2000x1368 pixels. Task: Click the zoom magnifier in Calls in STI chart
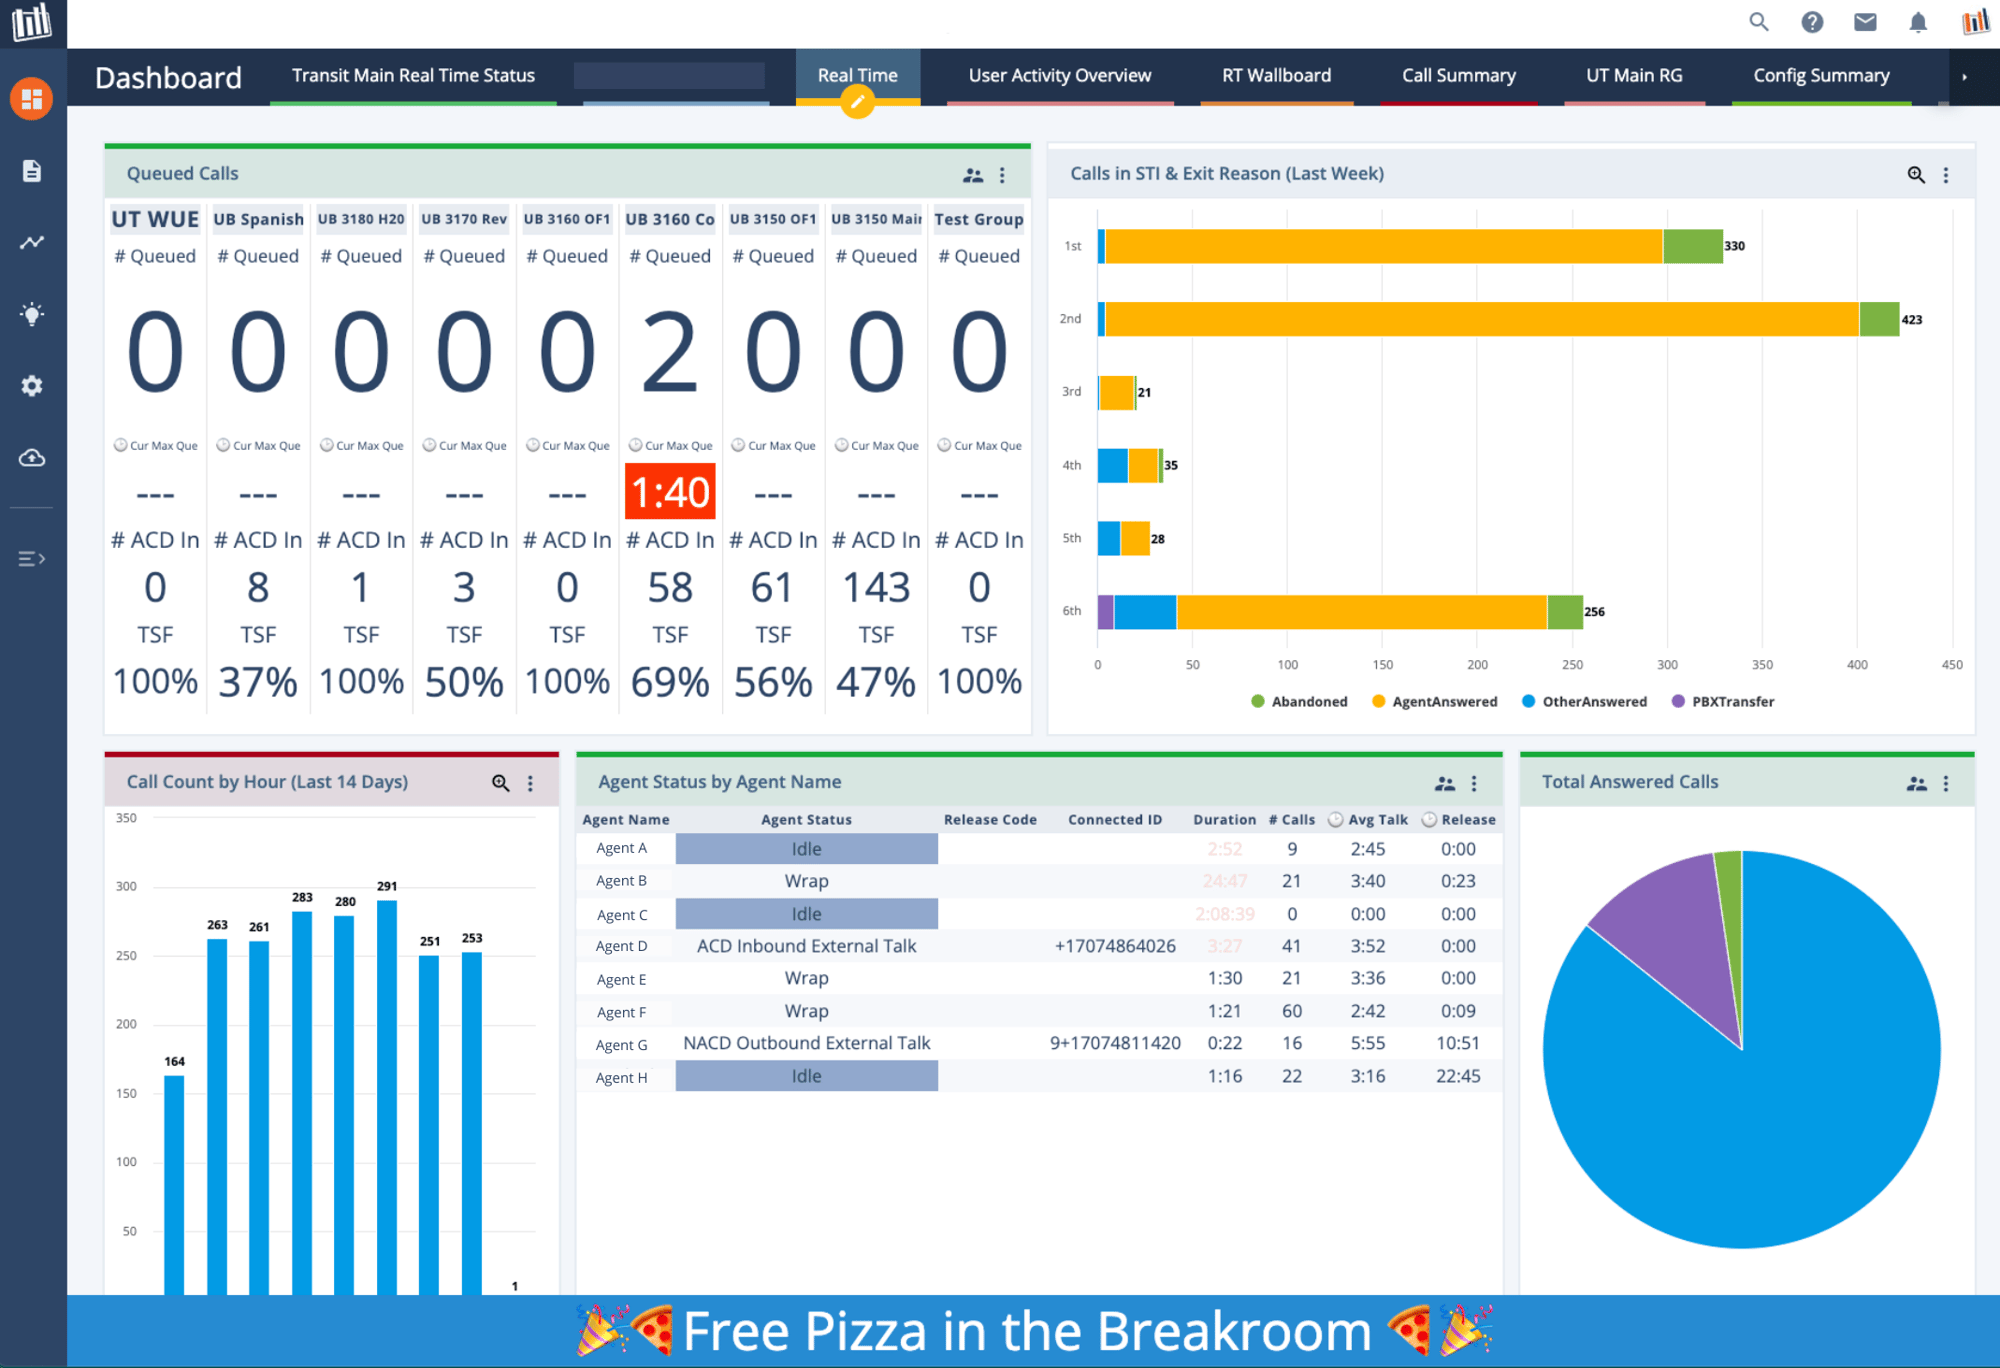1916,175
